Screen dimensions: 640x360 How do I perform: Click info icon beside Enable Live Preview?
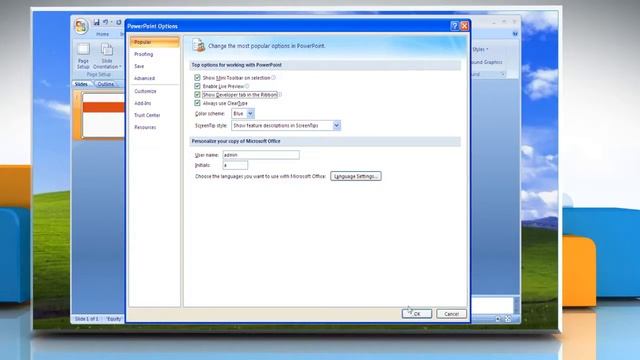pos(247,86)
